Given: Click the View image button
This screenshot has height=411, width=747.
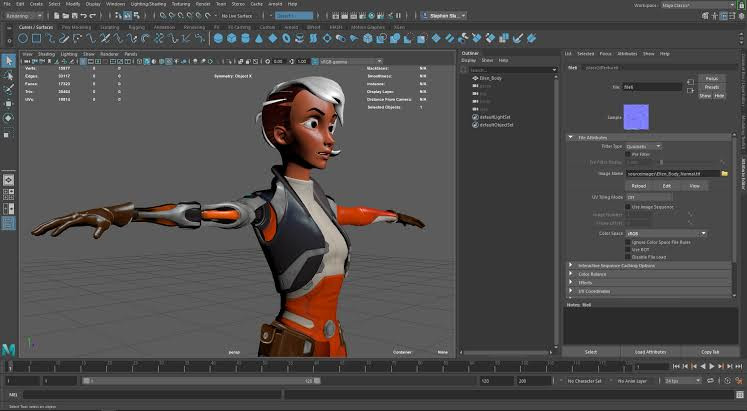Looking at the screenshot, I should [x=695, y=186].
